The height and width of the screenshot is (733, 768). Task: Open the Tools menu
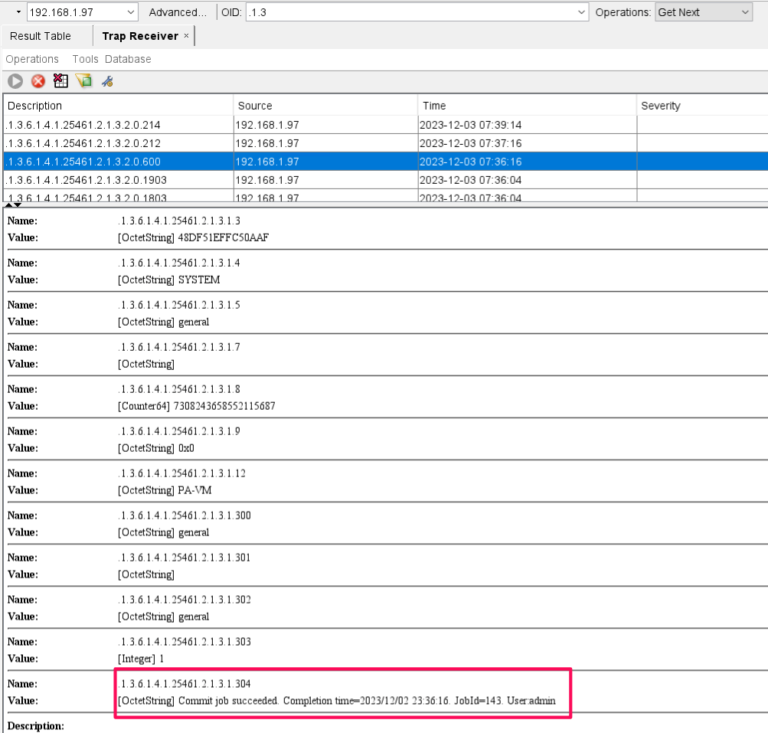coord(85,59)
